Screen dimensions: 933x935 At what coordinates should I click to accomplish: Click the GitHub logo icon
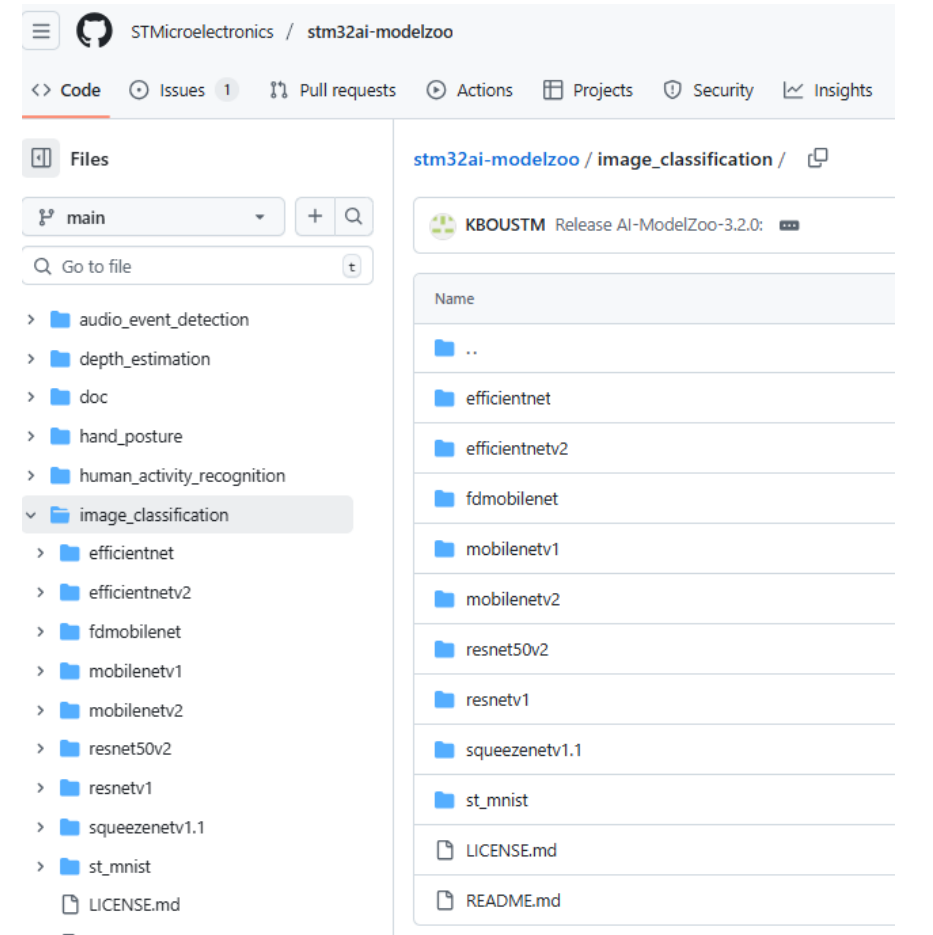[x=95, y=31]
